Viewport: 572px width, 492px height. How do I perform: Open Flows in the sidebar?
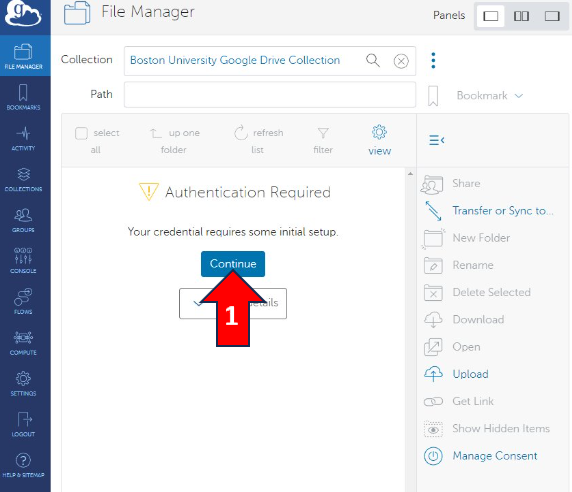pyautogui.click(x=23, y=302)
